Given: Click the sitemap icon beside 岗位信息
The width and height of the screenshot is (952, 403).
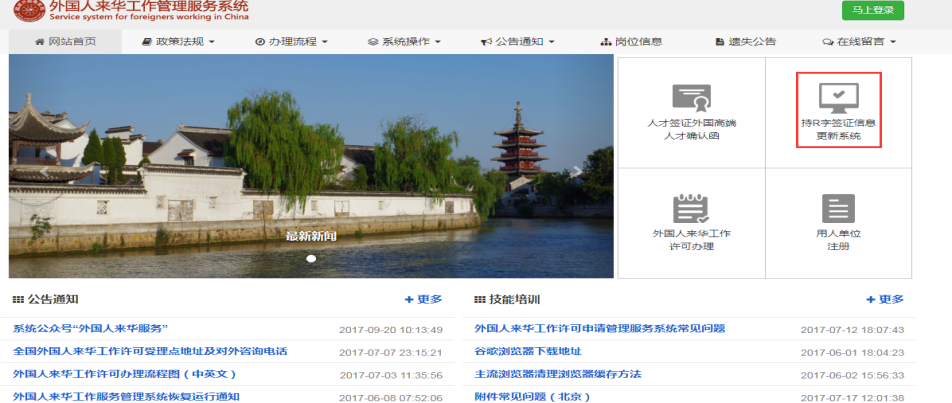Looking at the screenshot, I should point(605,42).
